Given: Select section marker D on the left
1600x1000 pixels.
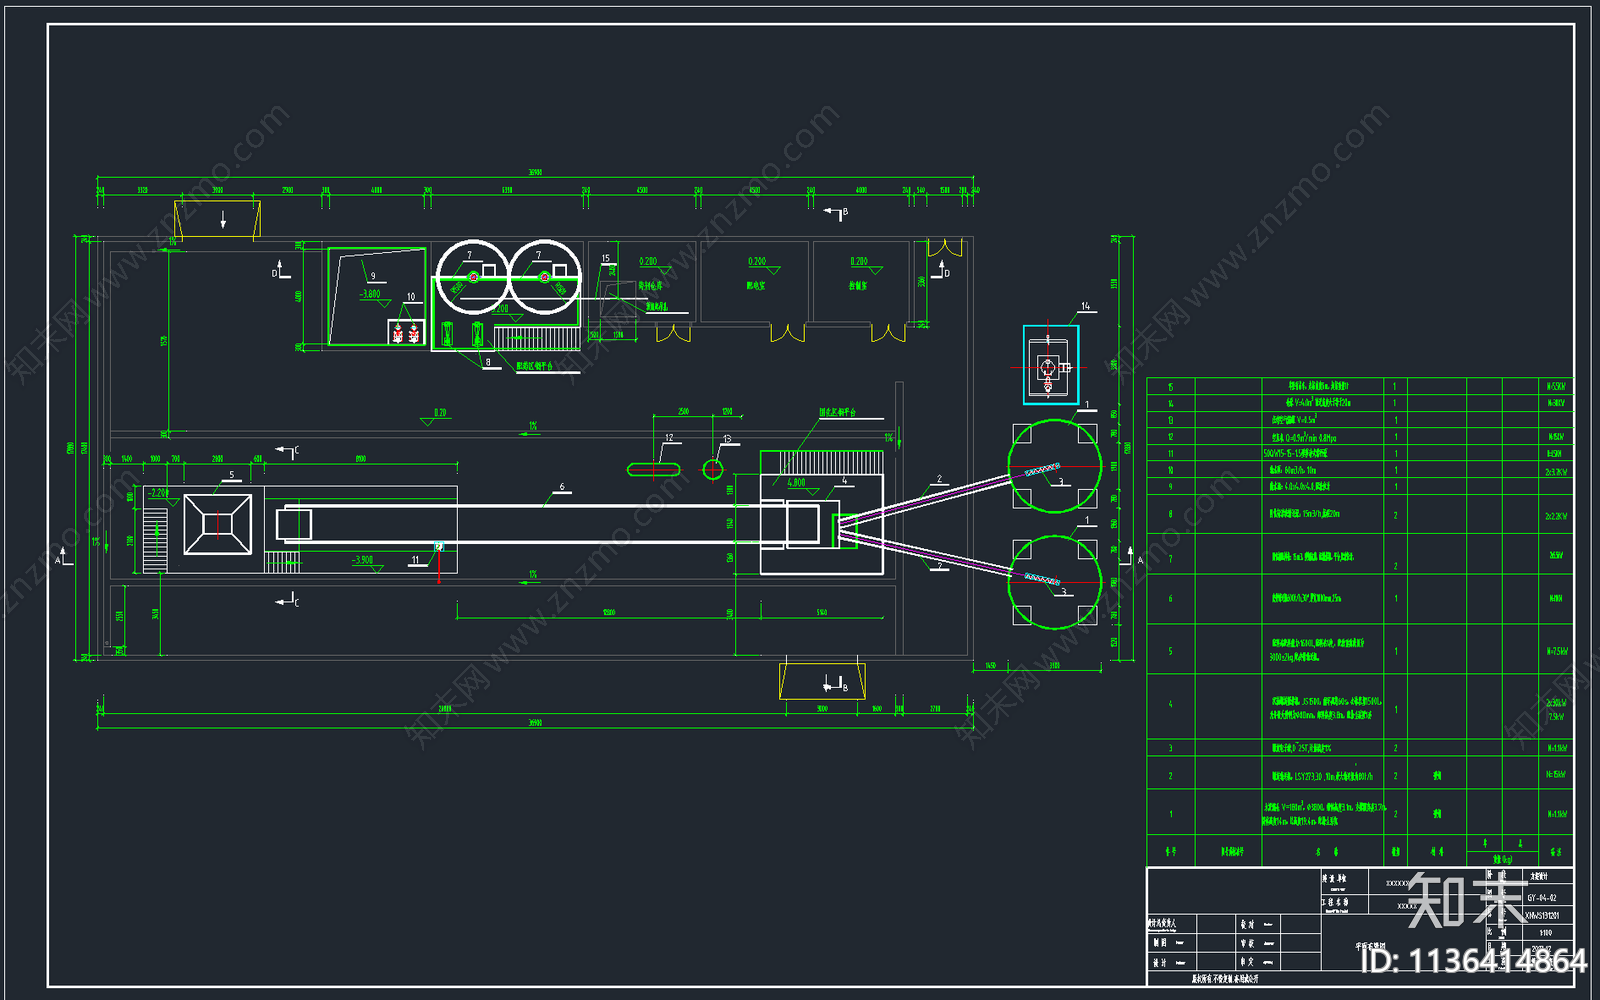Looking at the screenshot, I should (x=279, y=270).
